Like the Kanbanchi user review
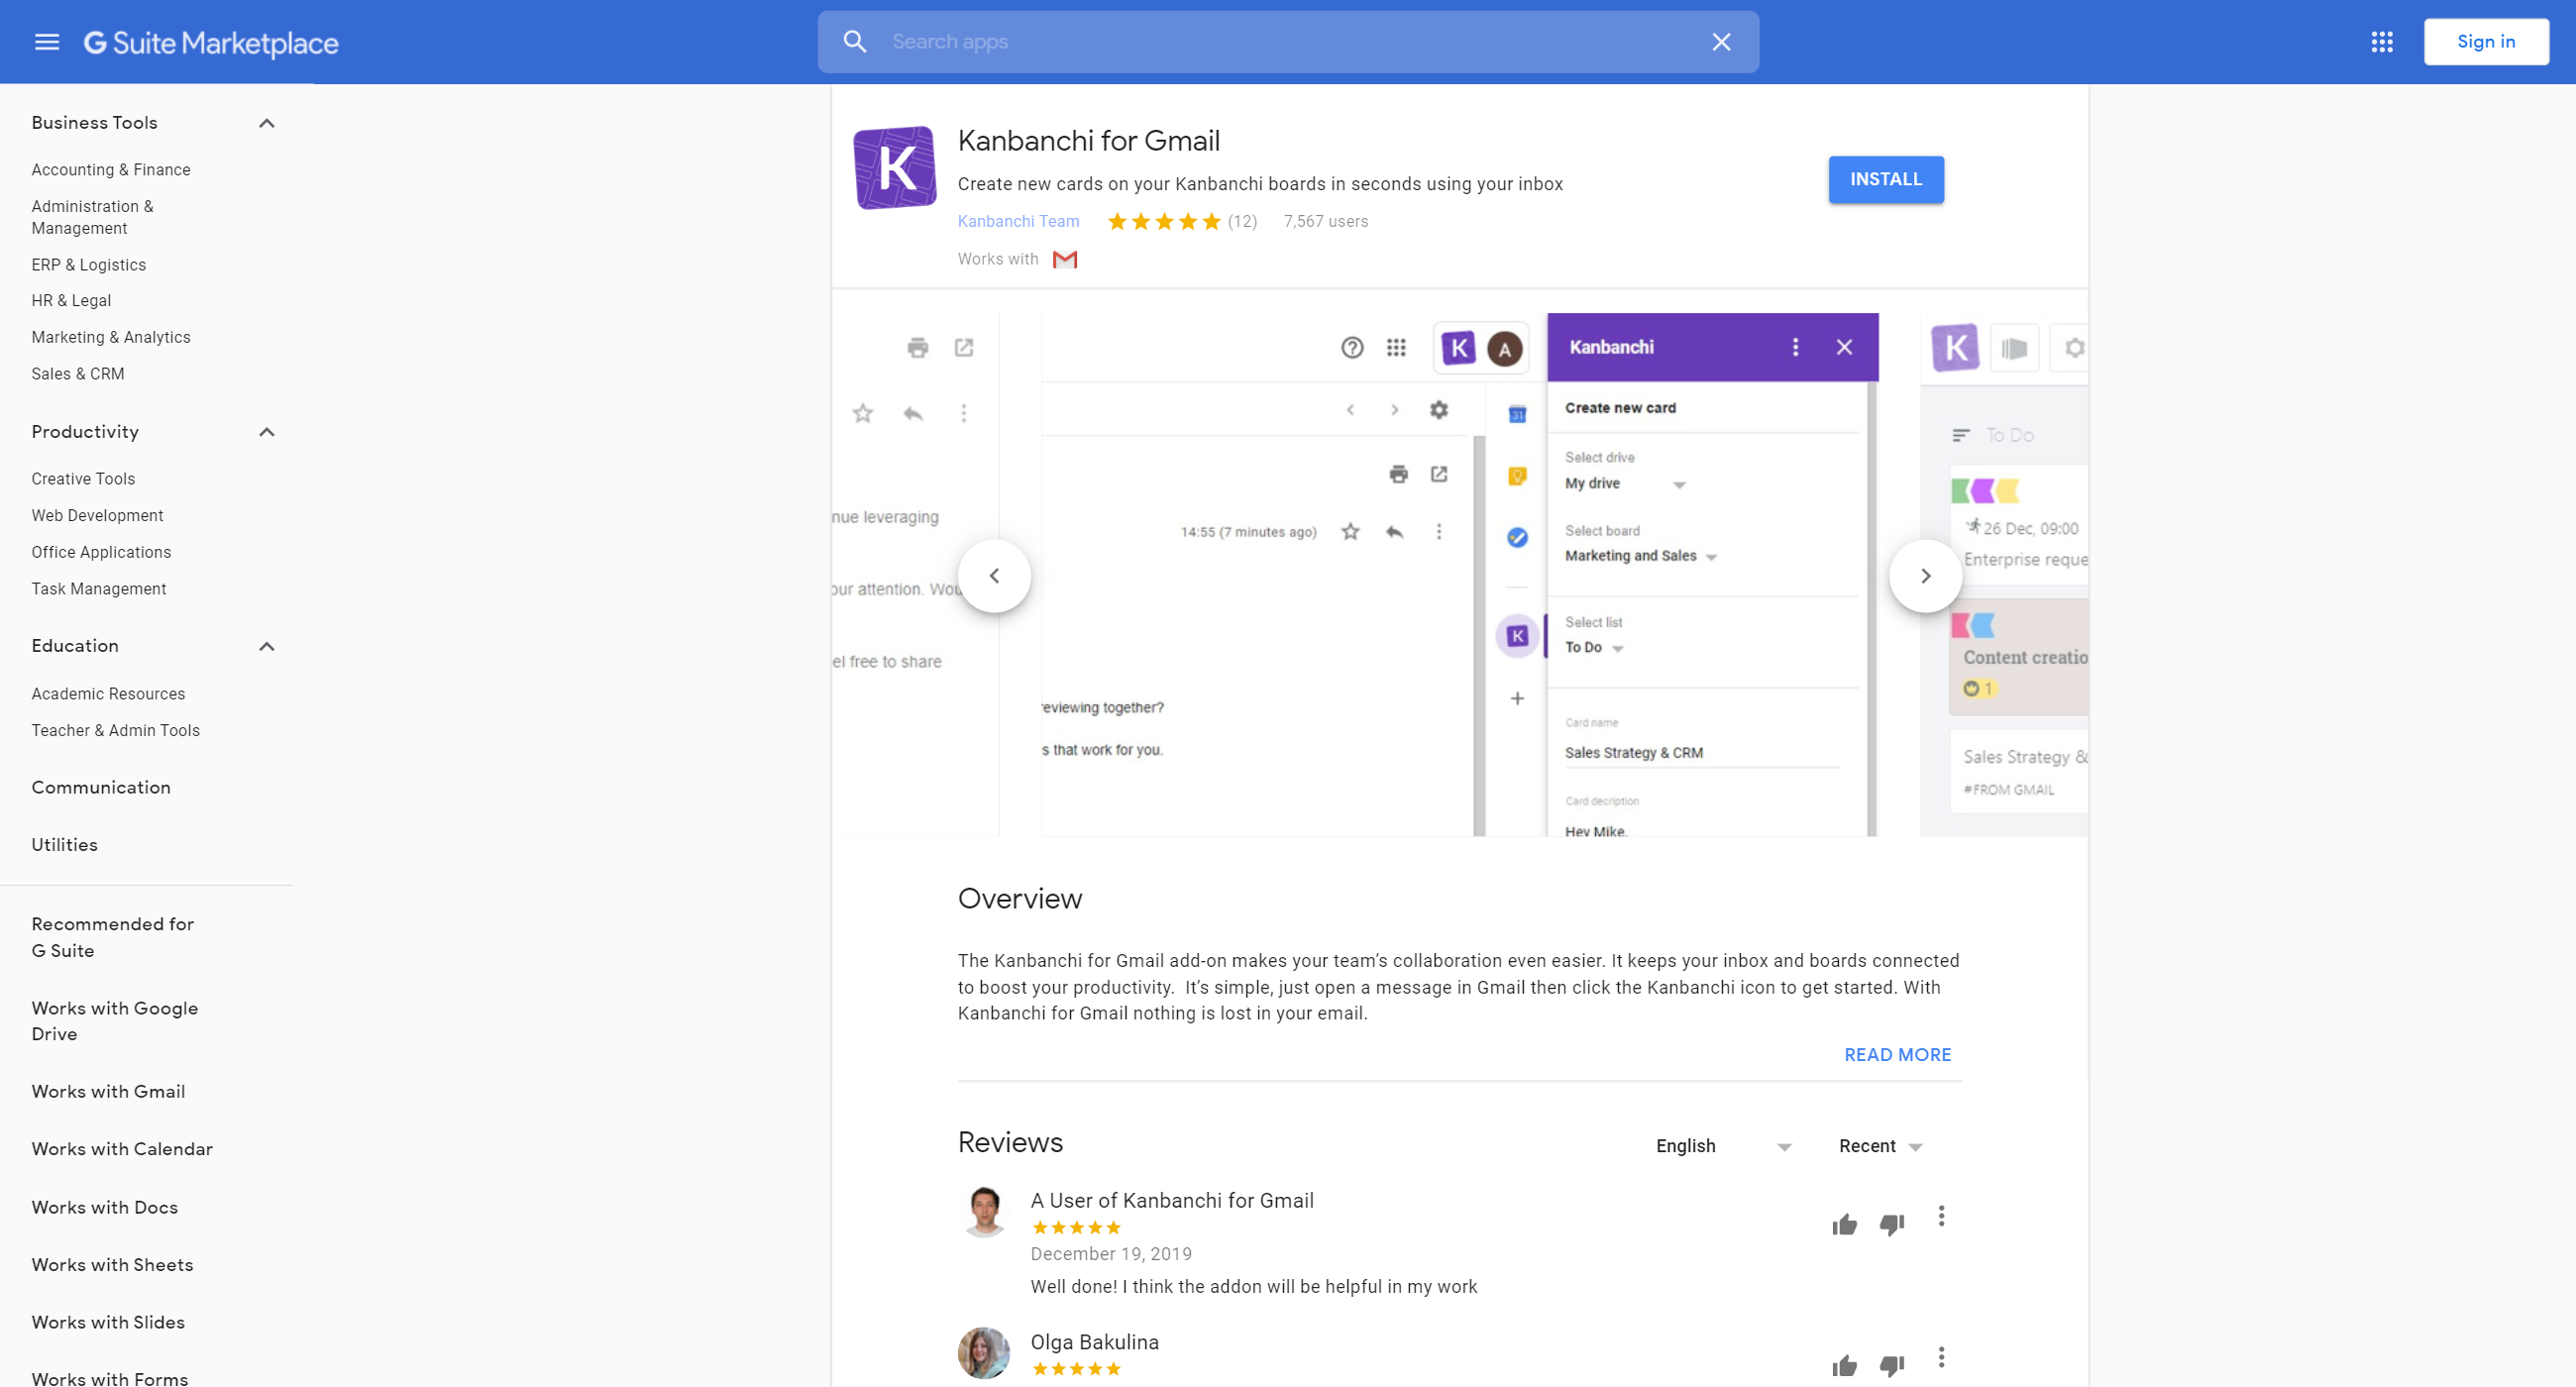The height and width of the screenshot is (1387, 2576). pyautogui.click(x=1843, y=1224)
